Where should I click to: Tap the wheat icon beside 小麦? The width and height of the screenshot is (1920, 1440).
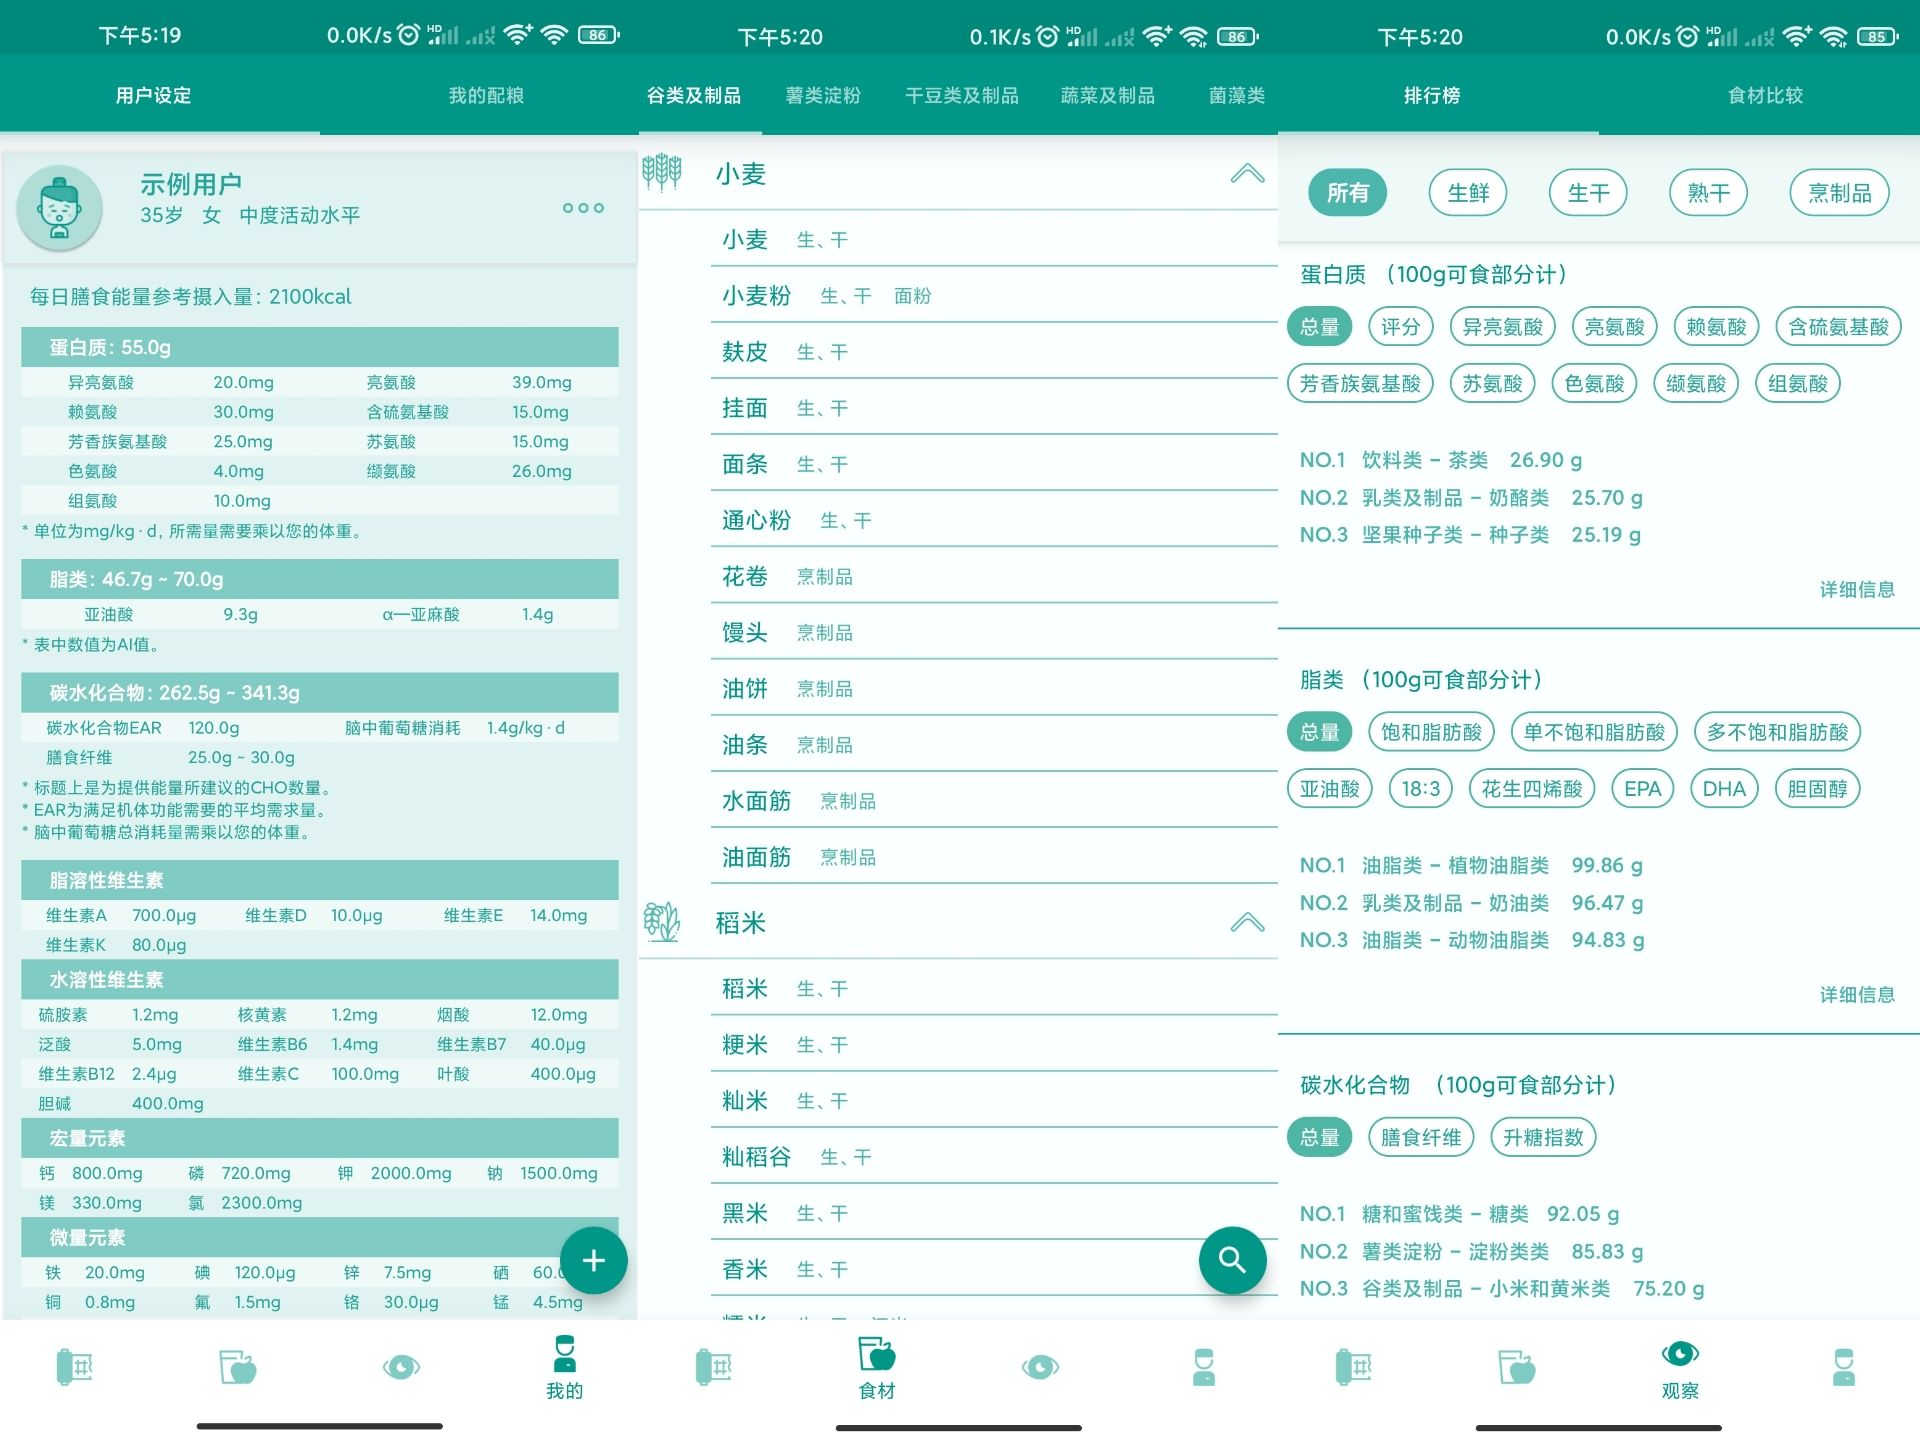click(662, 173)
